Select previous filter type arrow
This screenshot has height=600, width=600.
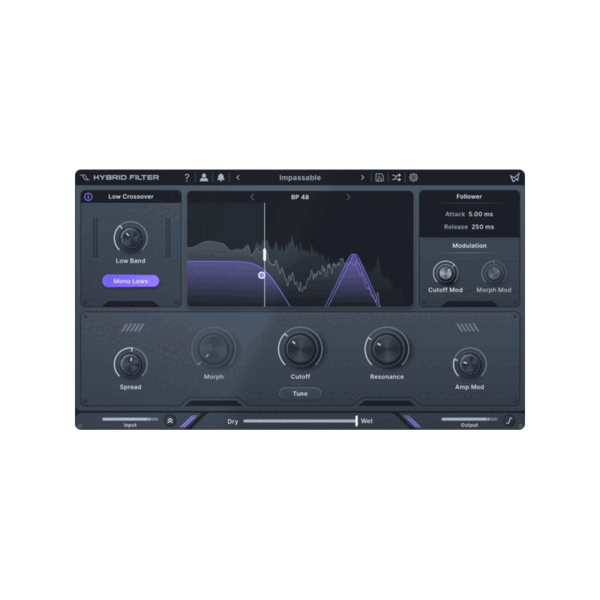(252, 197)
